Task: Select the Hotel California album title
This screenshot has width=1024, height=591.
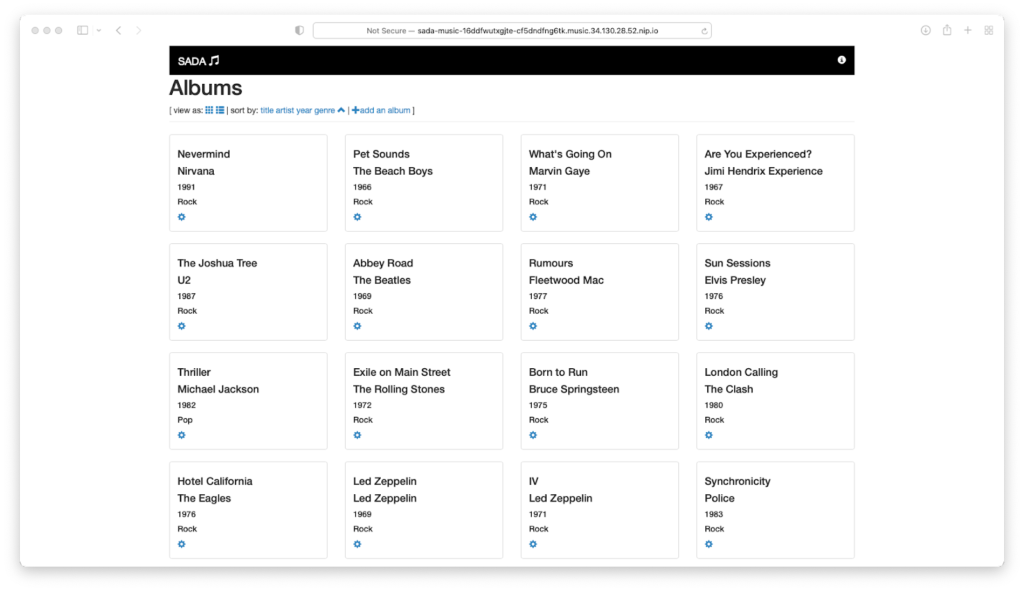Action: point(215,481)
